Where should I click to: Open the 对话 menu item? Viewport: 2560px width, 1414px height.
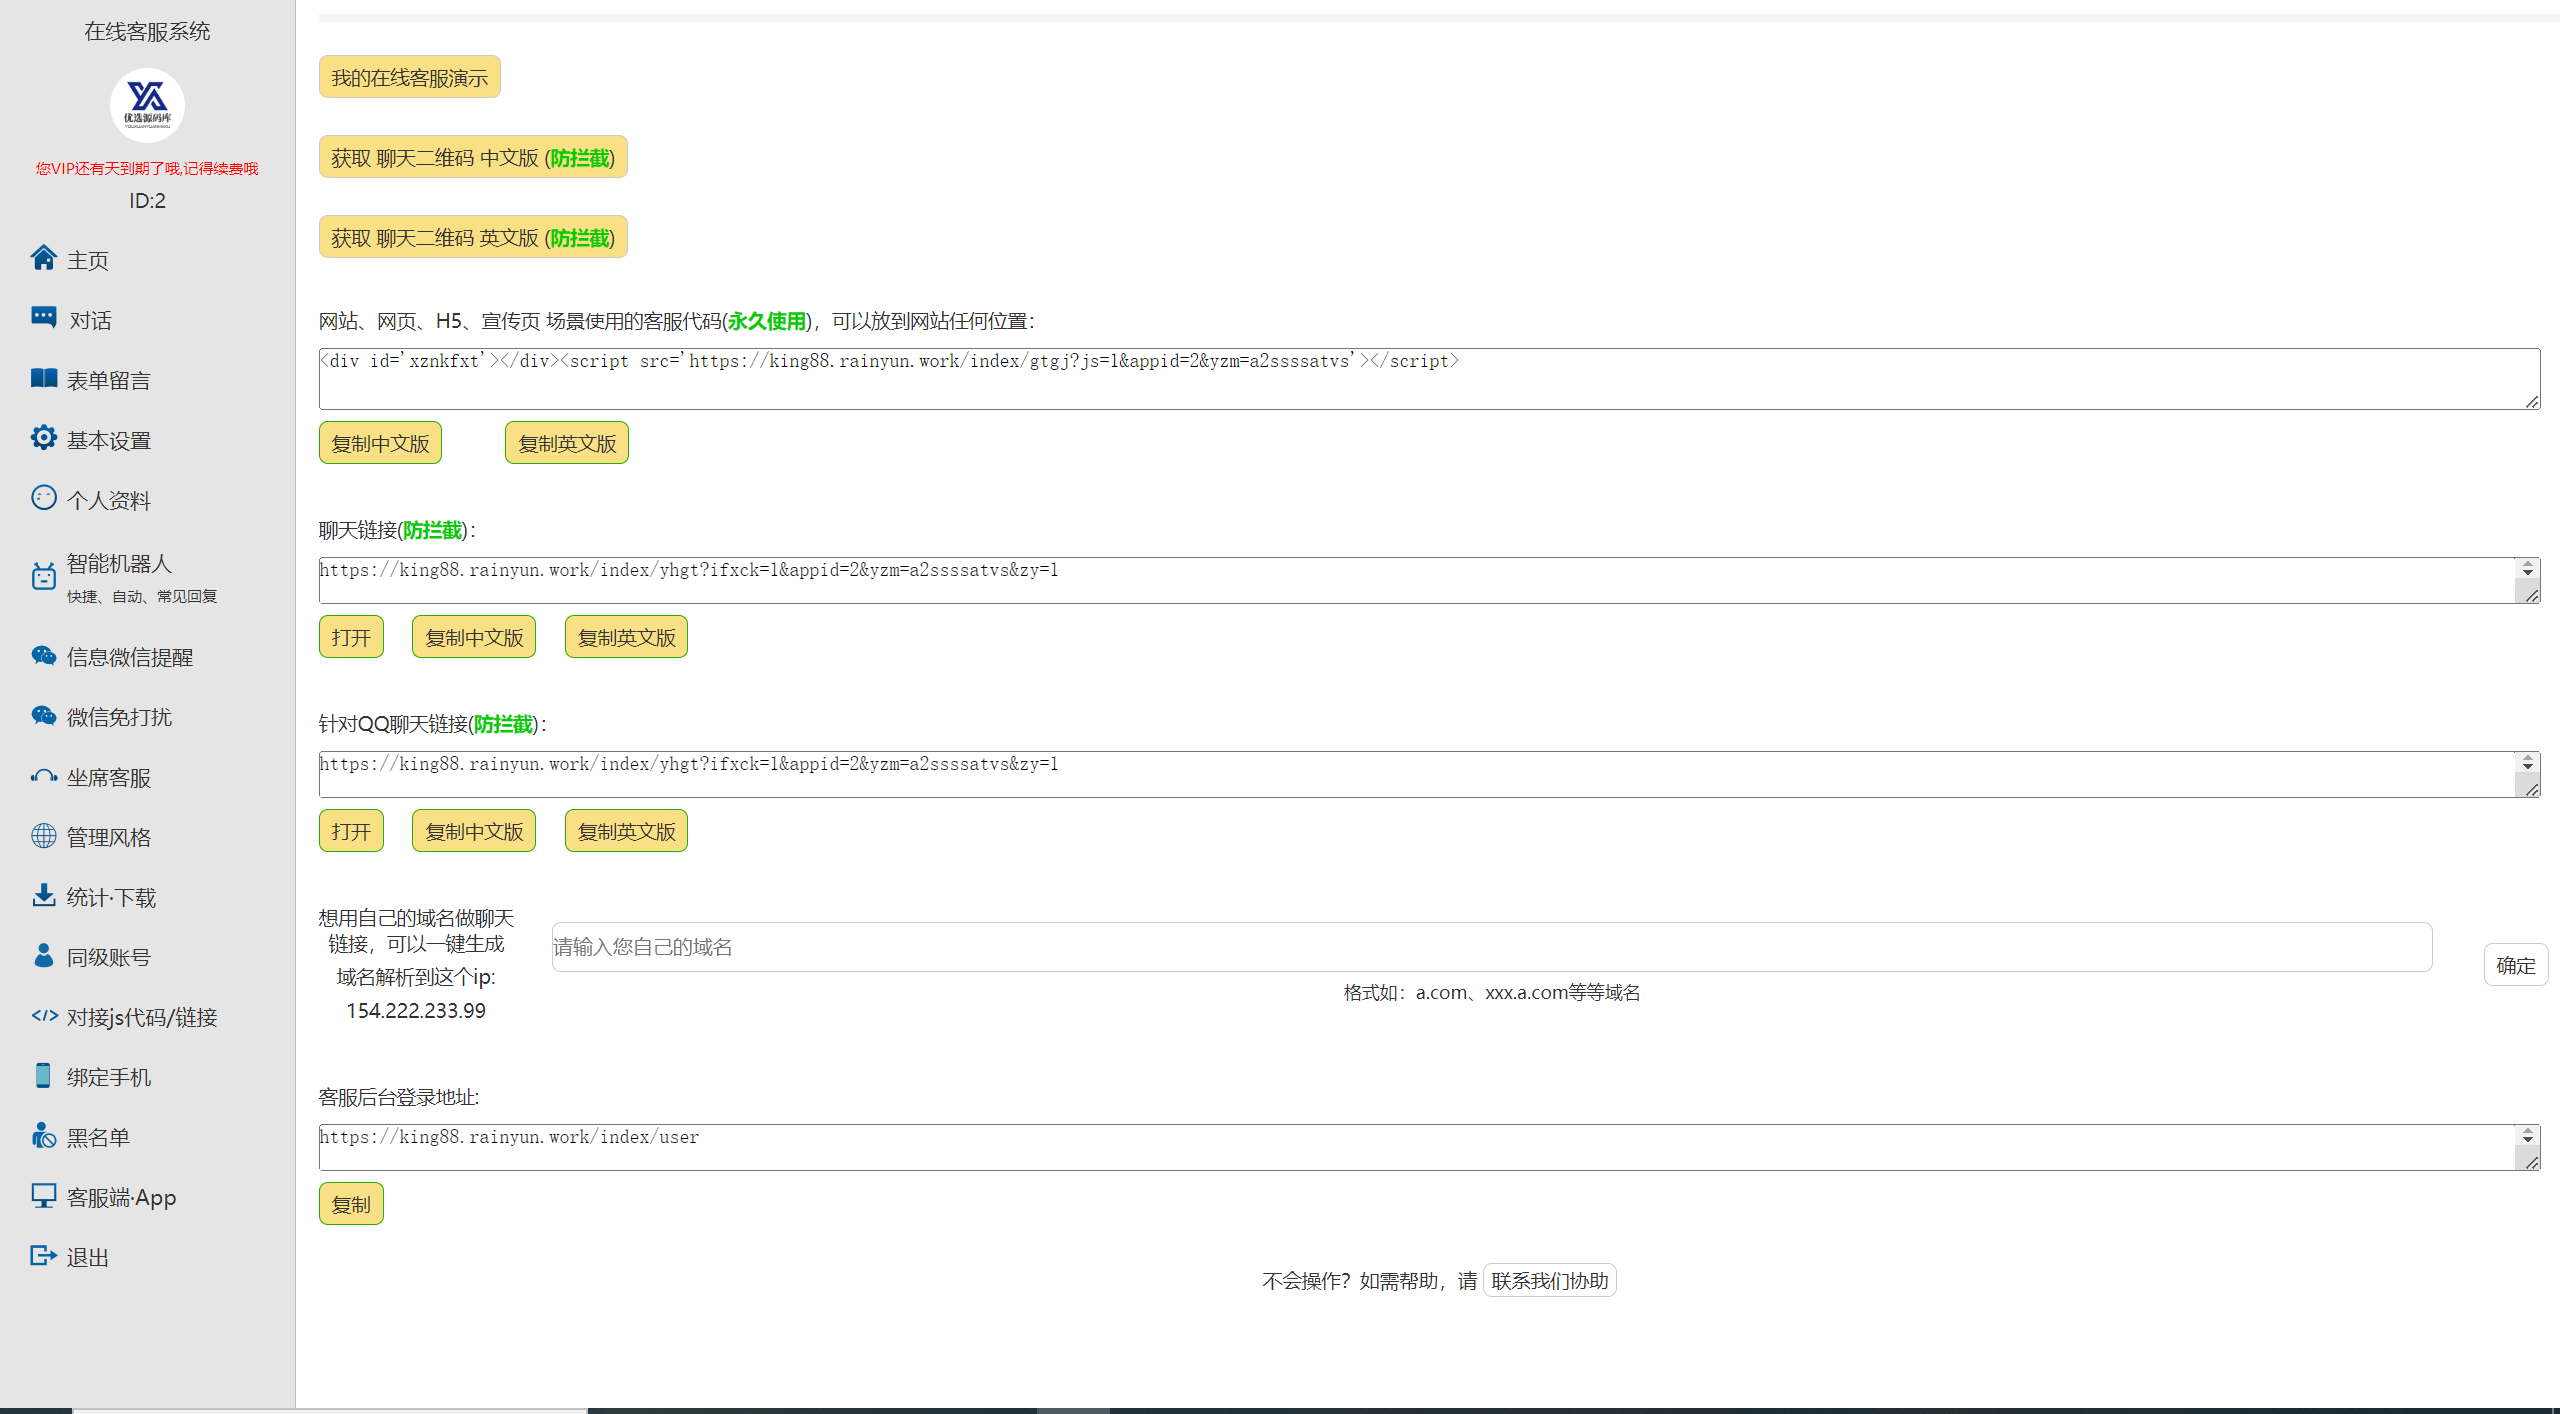(x=90, y=320)
